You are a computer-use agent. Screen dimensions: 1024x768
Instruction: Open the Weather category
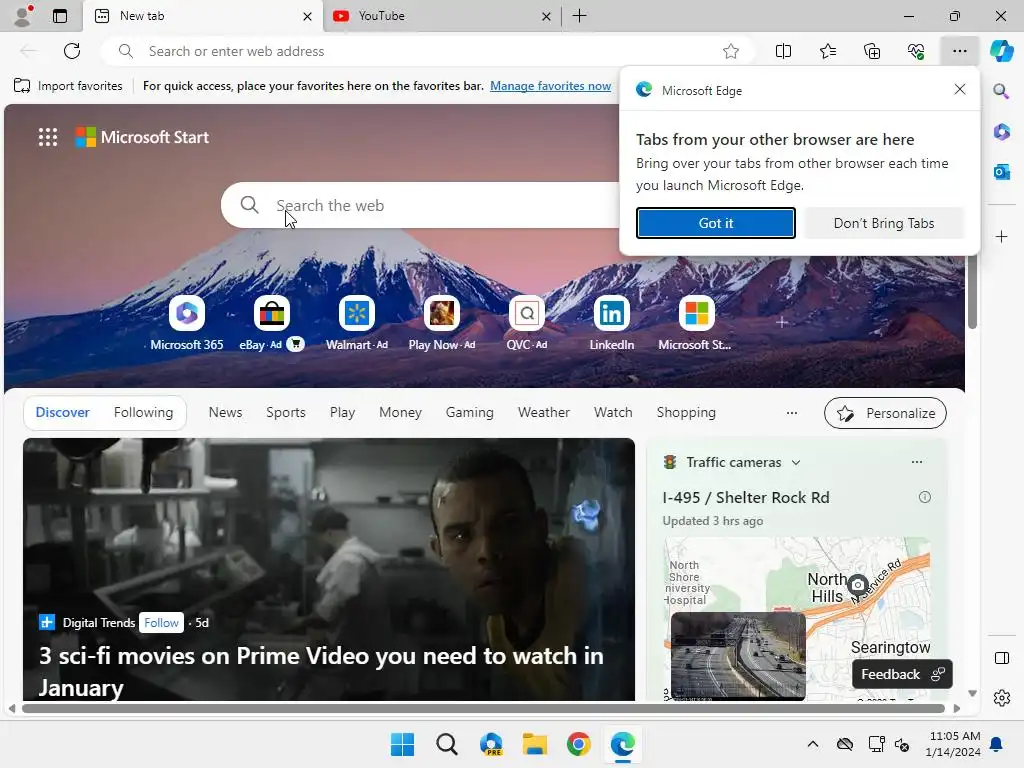pyautogui.click(x=543, y=412)
